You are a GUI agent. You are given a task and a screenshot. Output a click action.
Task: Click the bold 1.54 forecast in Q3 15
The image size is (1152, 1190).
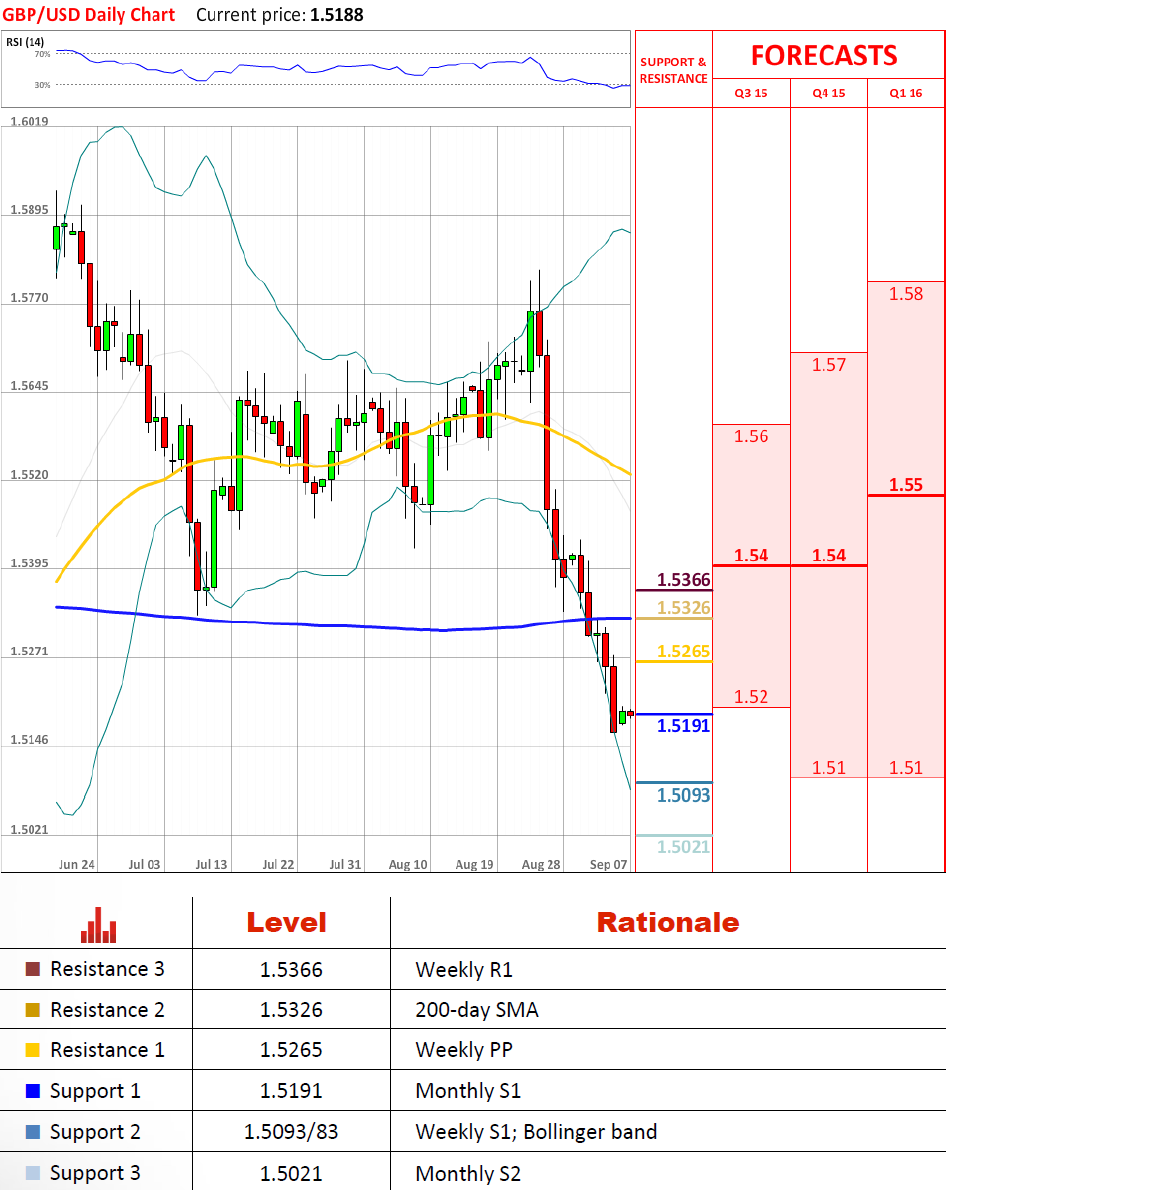(x=751, y=556)
